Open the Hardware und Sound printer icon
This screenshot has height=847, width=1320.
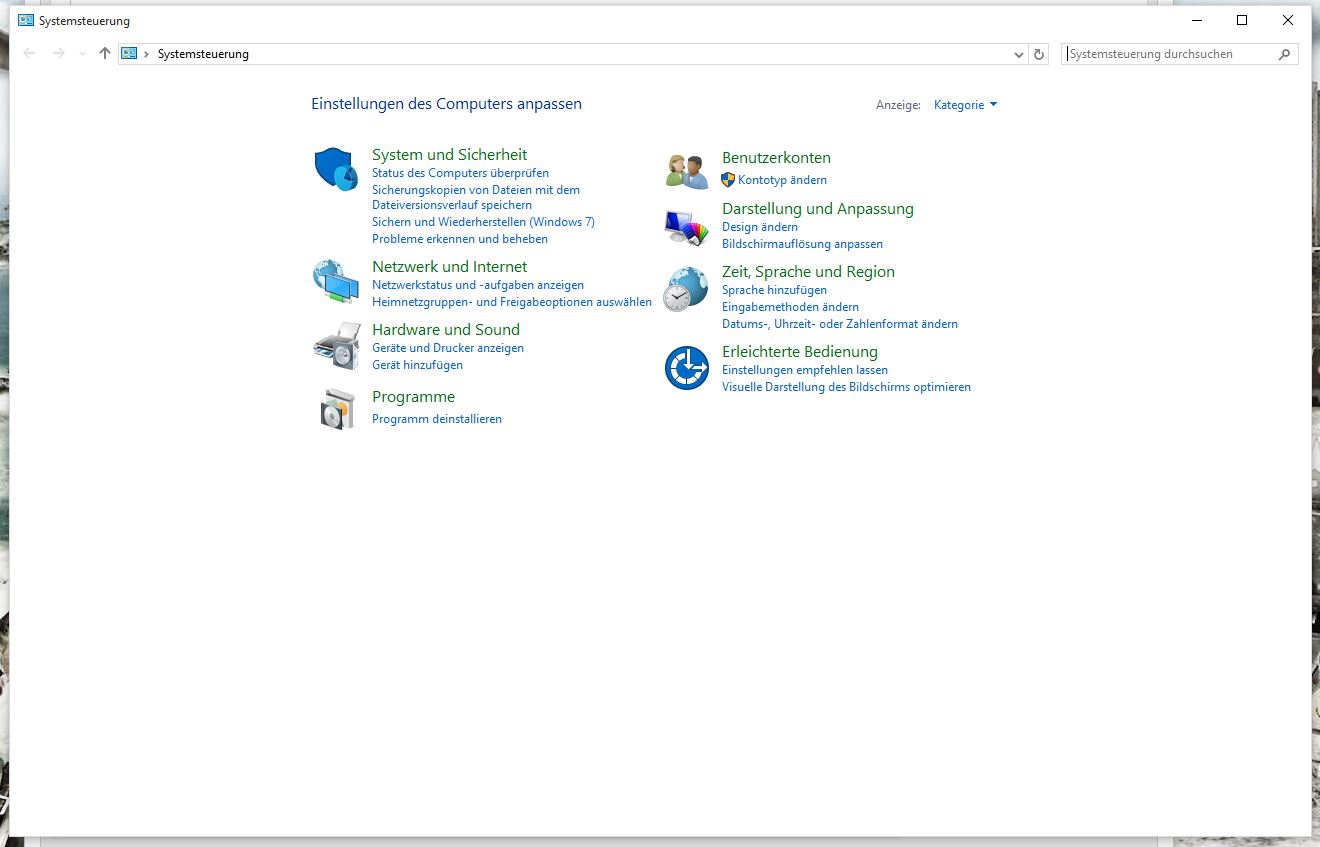tap(336, 346)
